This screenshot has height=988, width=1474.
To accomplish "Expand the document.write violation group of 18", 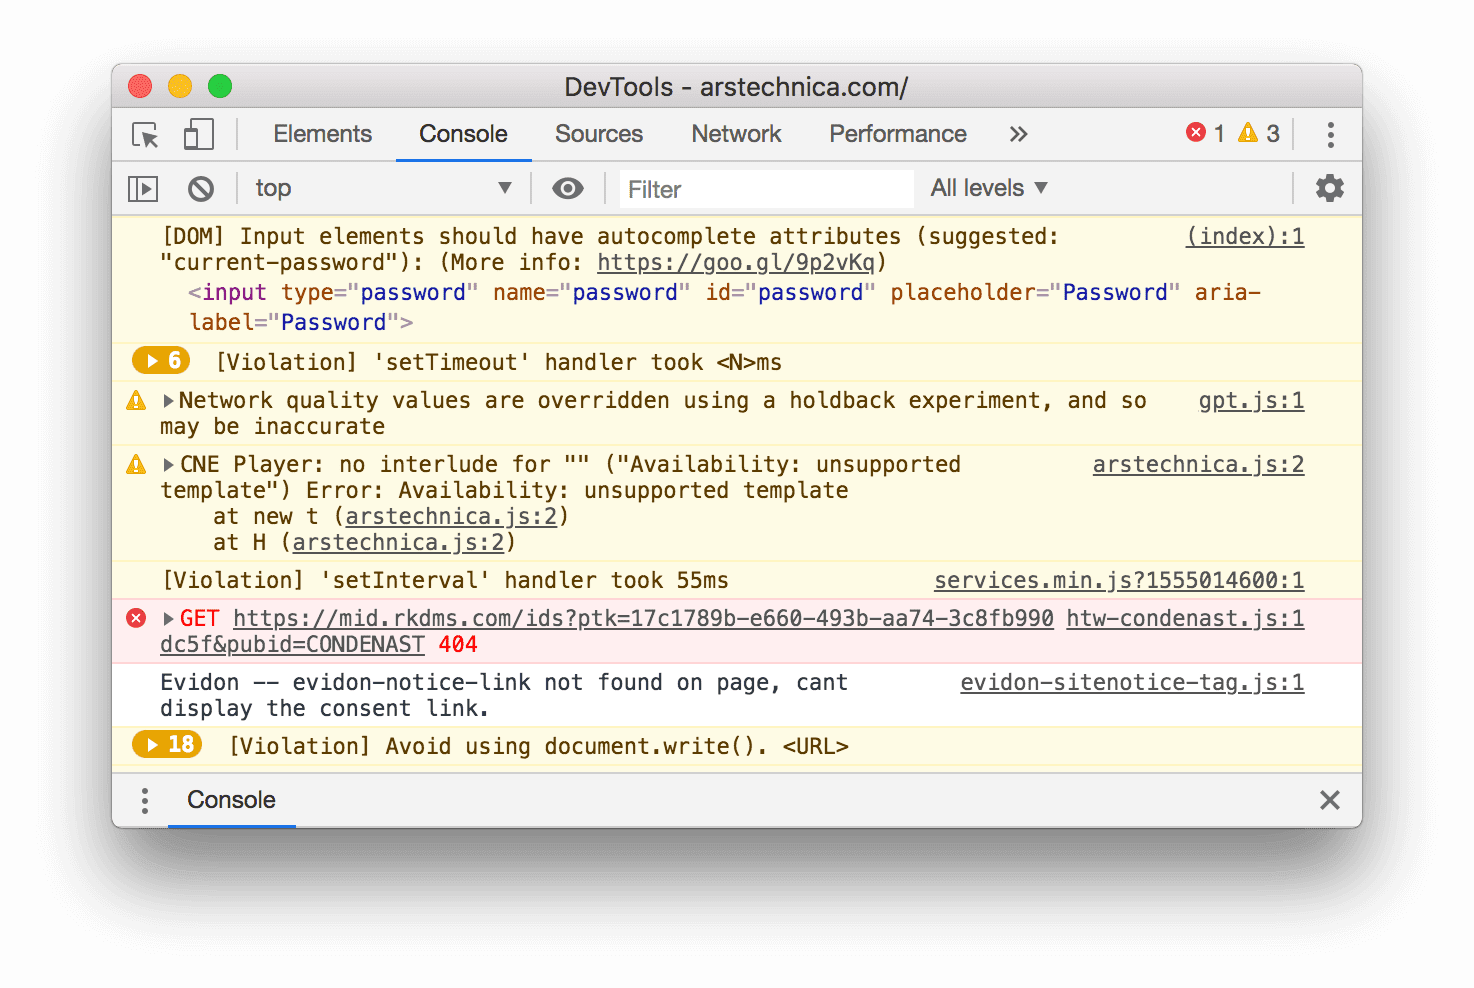I will (x=166, y=745).
